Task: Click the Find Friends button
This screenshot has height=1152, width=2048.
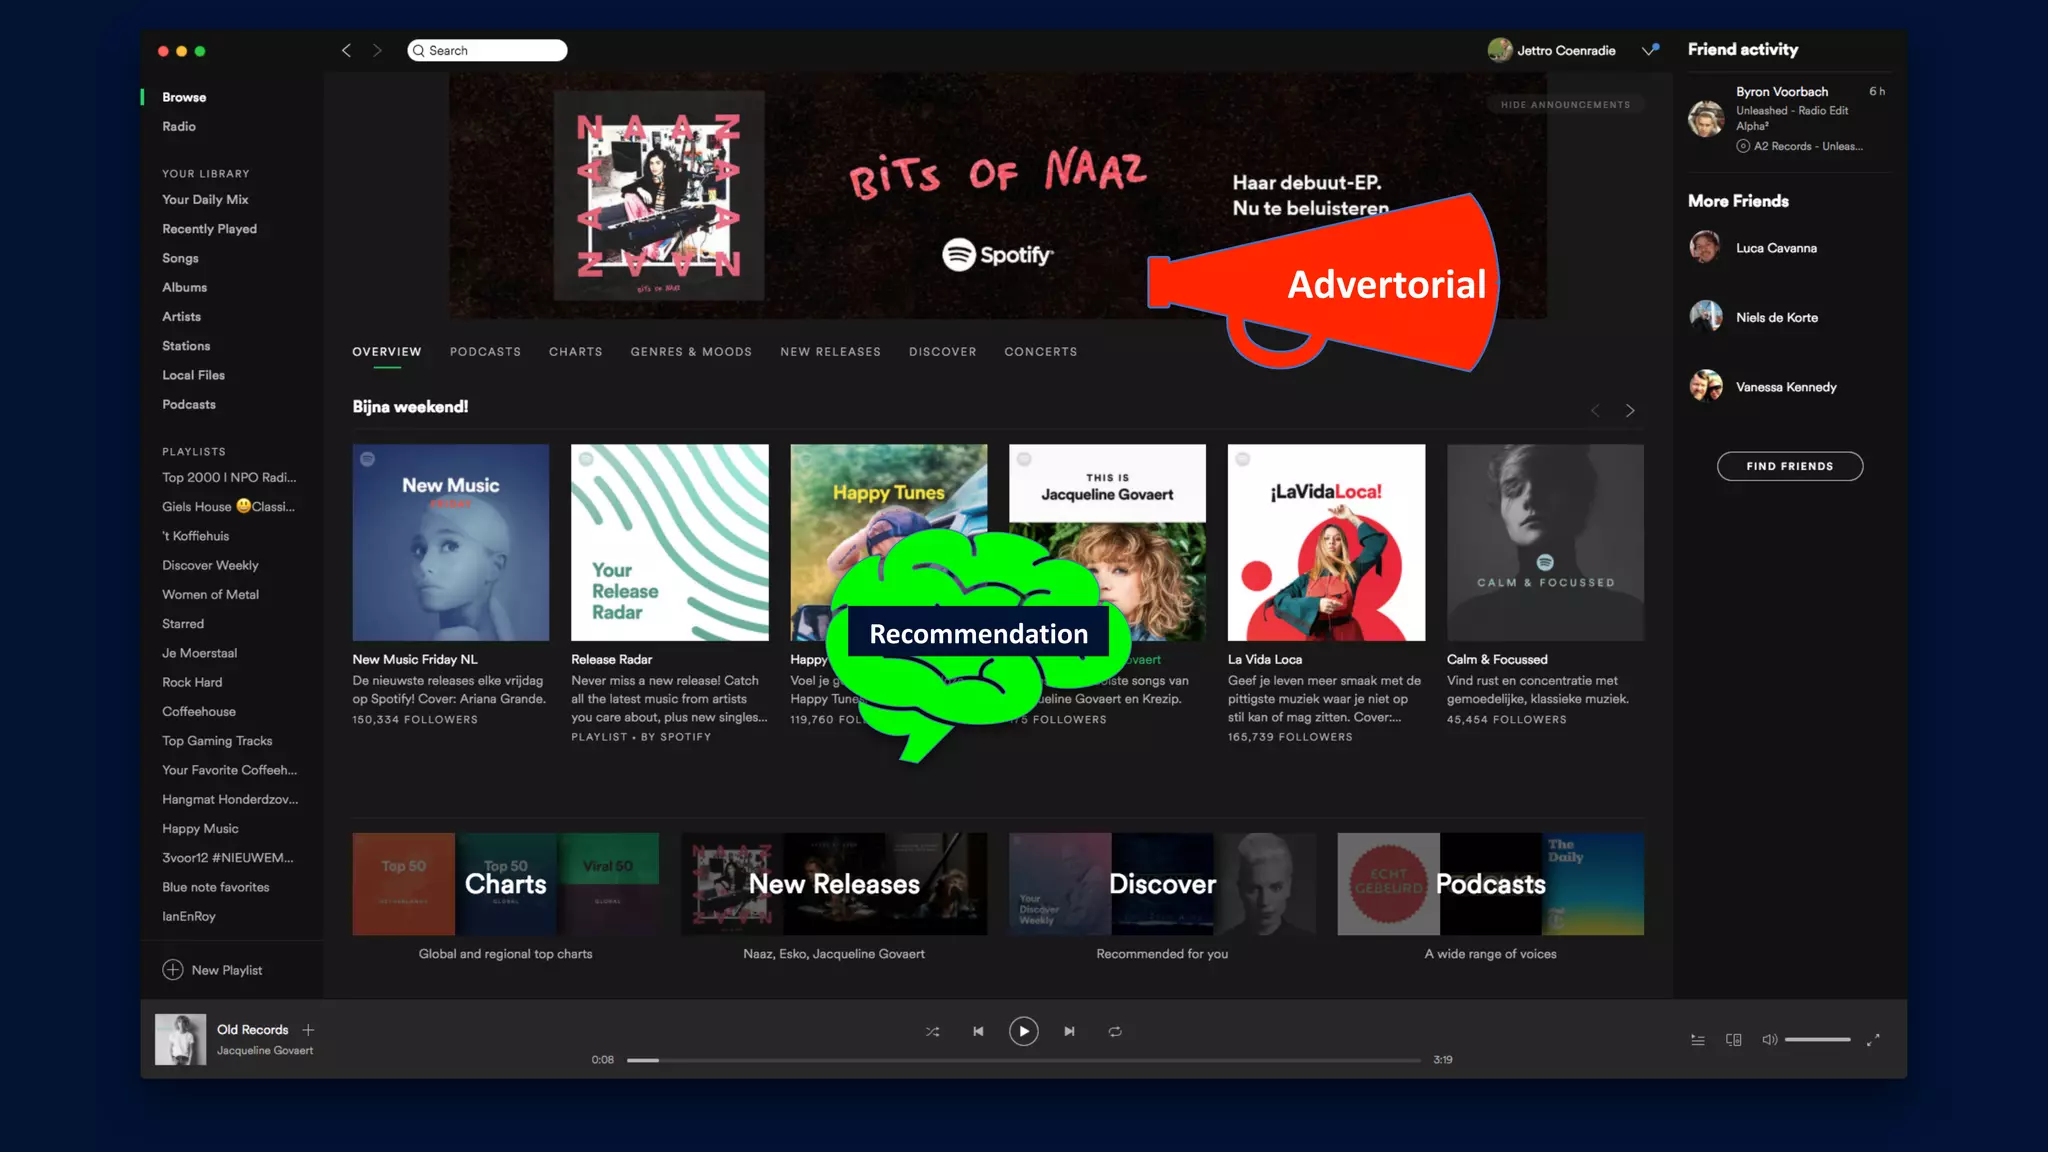Action: (x=1789, y=466)
